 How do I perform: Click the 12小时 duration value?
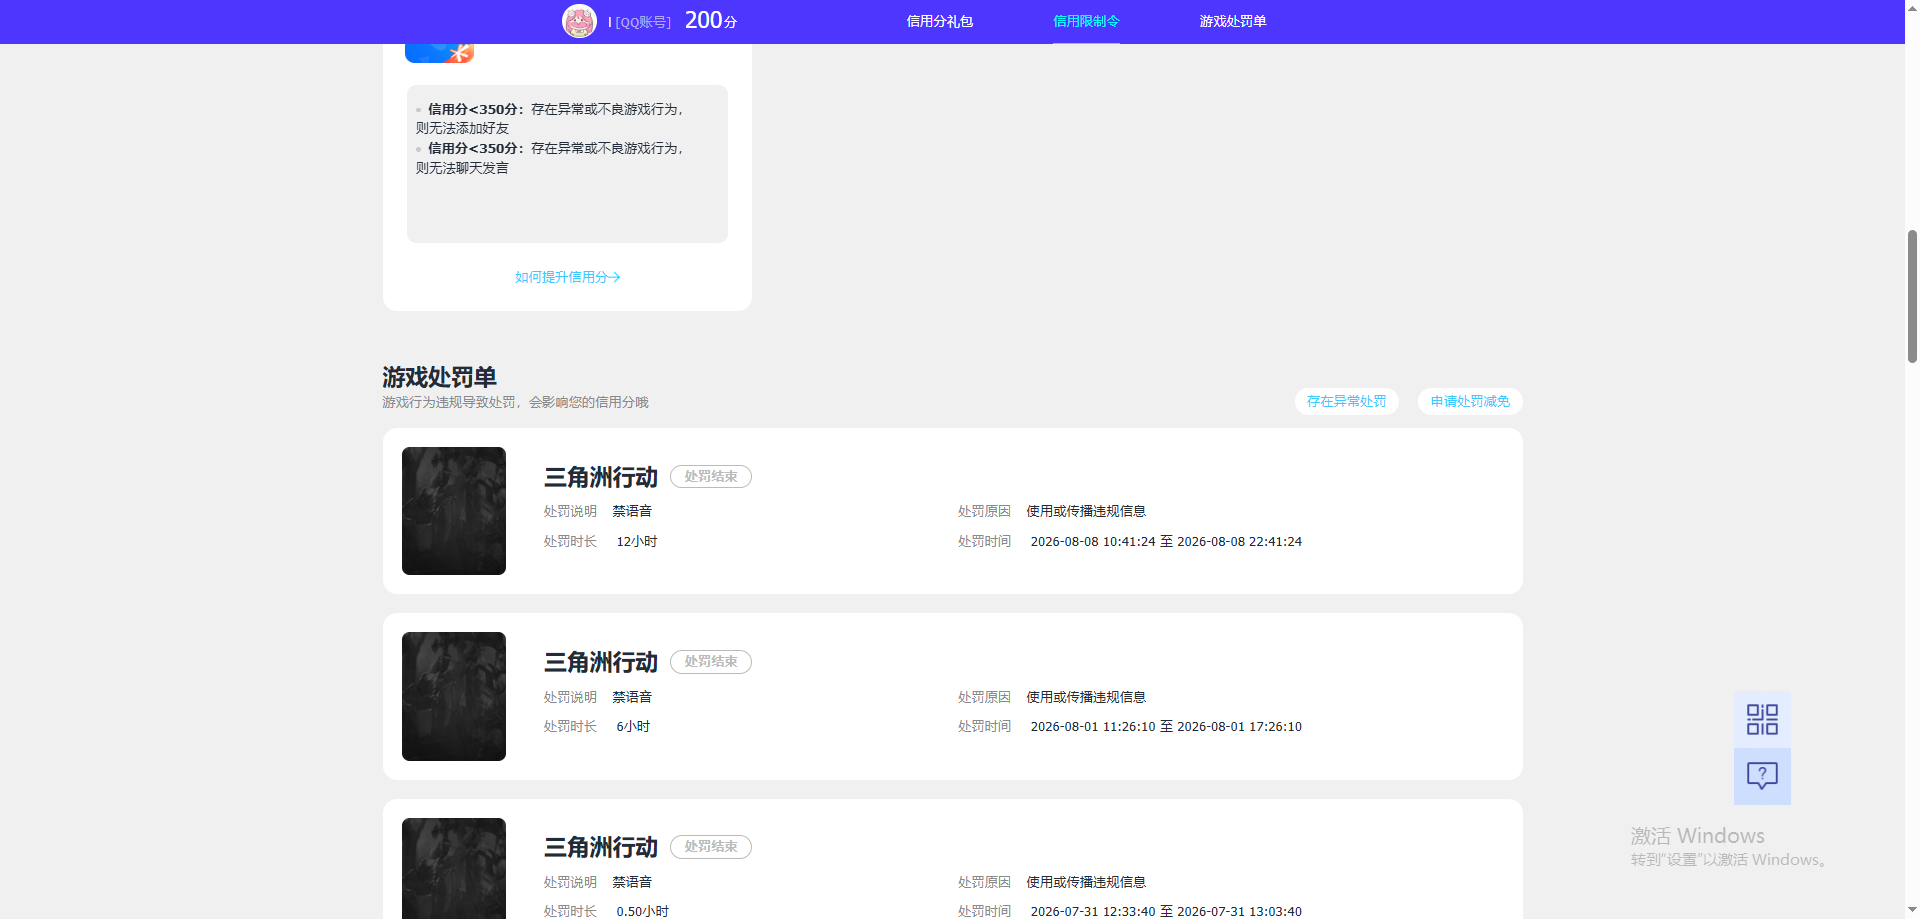(x=637, y=542)
